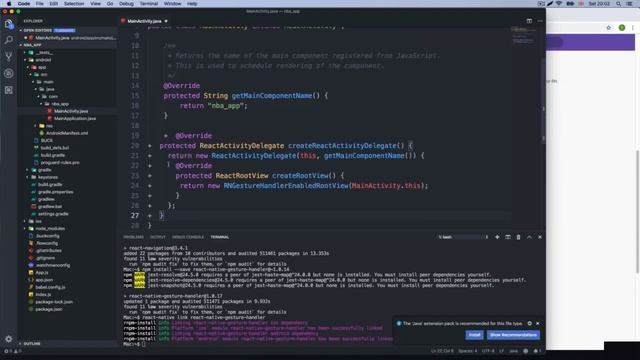
Task: Open MainApplication.java in explorer
Action: coord(75,118)
